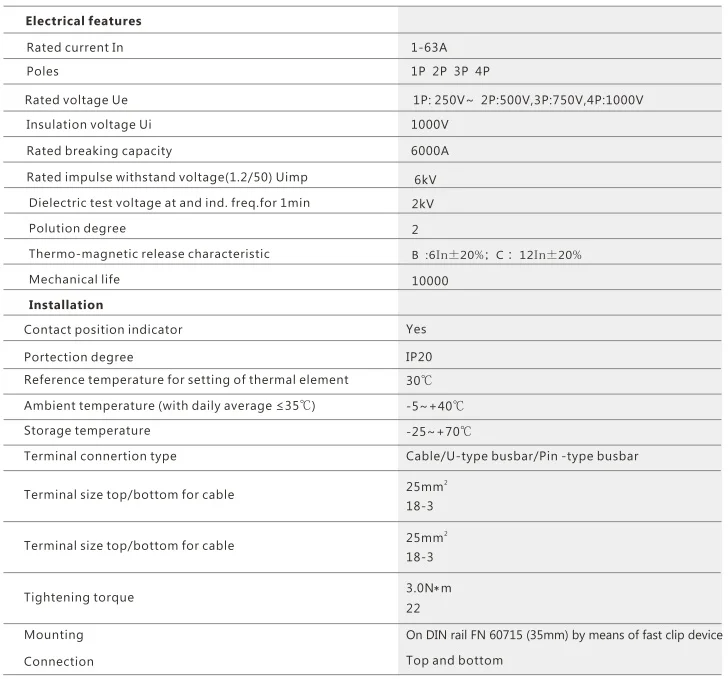728x679 pixels.
Task: Click the Installation section header
Action: 66,305
